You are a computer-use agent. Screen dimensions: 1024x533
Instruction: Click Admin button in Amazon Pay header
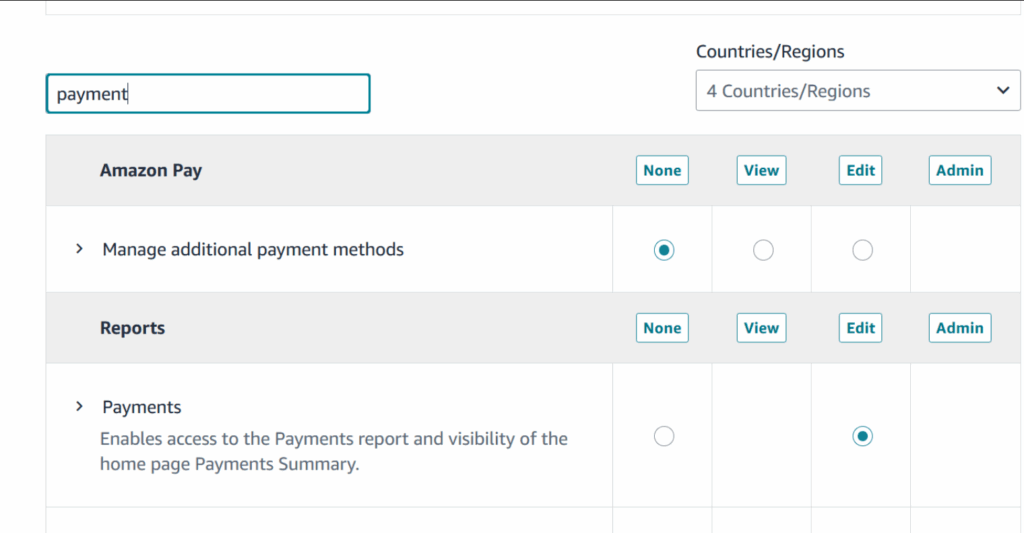point(960,170)
